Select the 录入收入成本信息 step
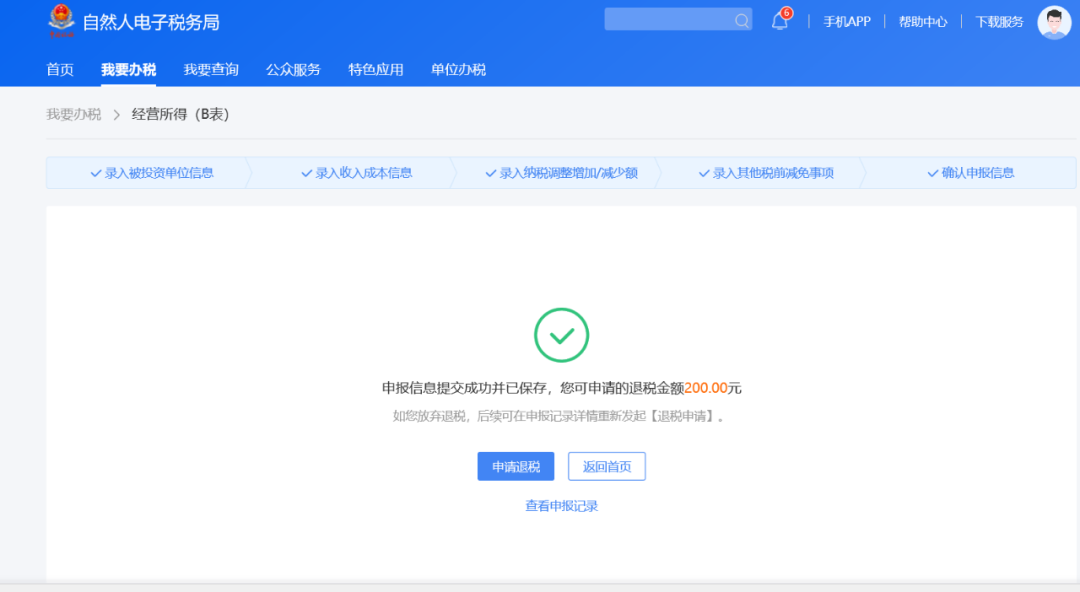This screenshot has width=1080, height=592. coord(360,172)
